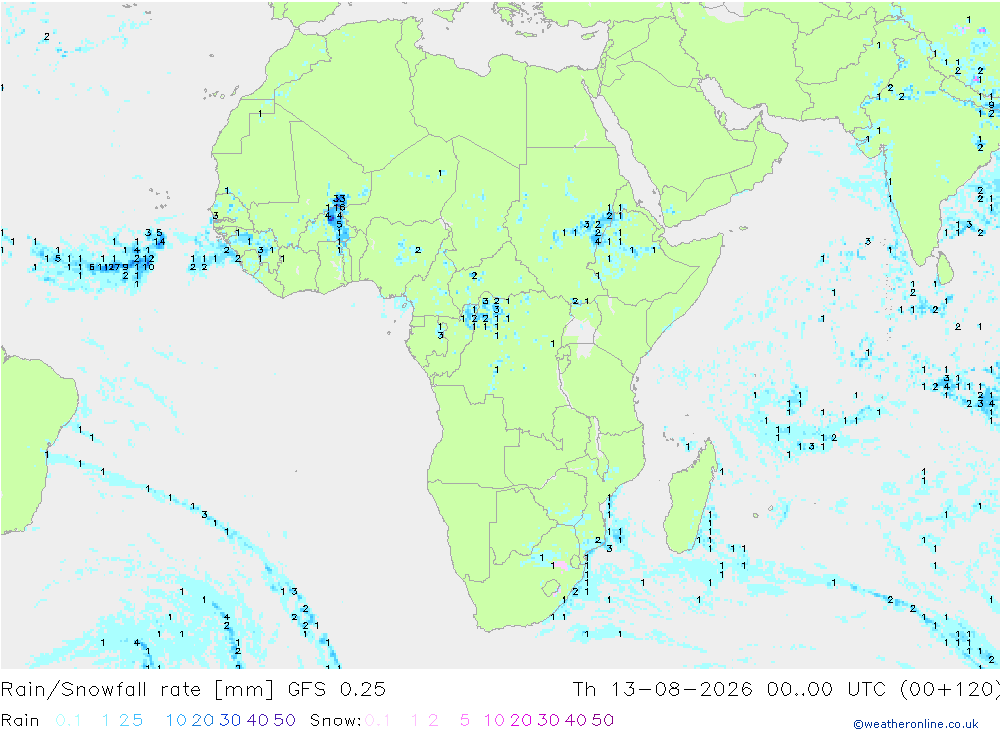
Task: Click the island of Sri Lanka
Action: (945, 268)
